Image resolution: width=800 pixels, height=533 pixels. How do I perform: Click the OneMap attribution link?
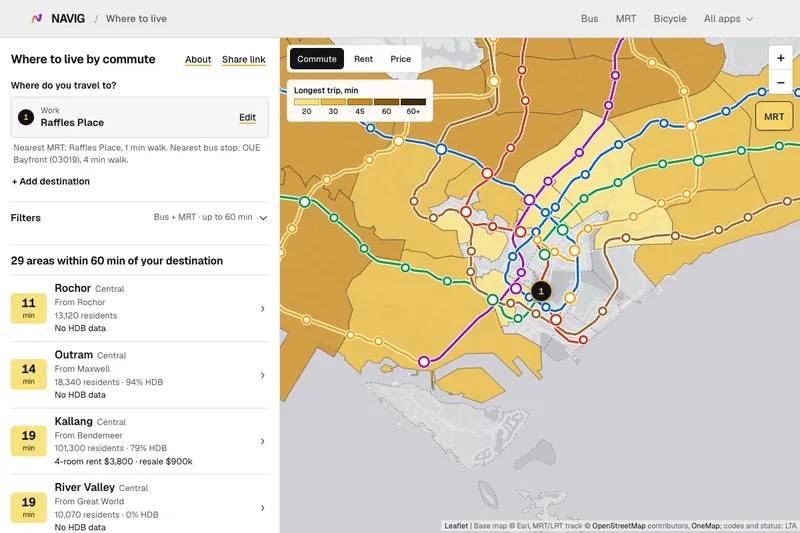(705, 526)
